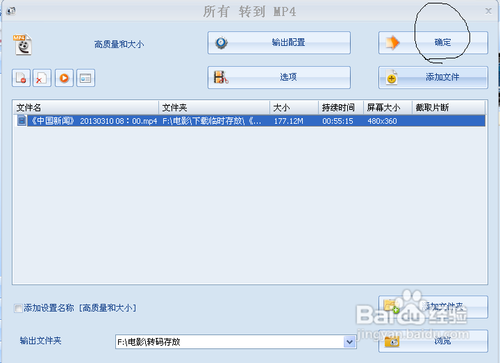
Task: Click the 177.12M size cell
Action: pos(289,121)
